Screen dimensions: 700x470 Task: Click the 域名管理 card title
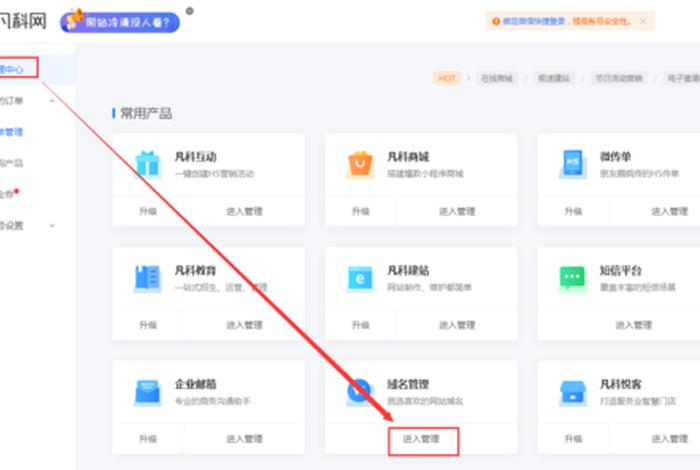coord(408,384)
